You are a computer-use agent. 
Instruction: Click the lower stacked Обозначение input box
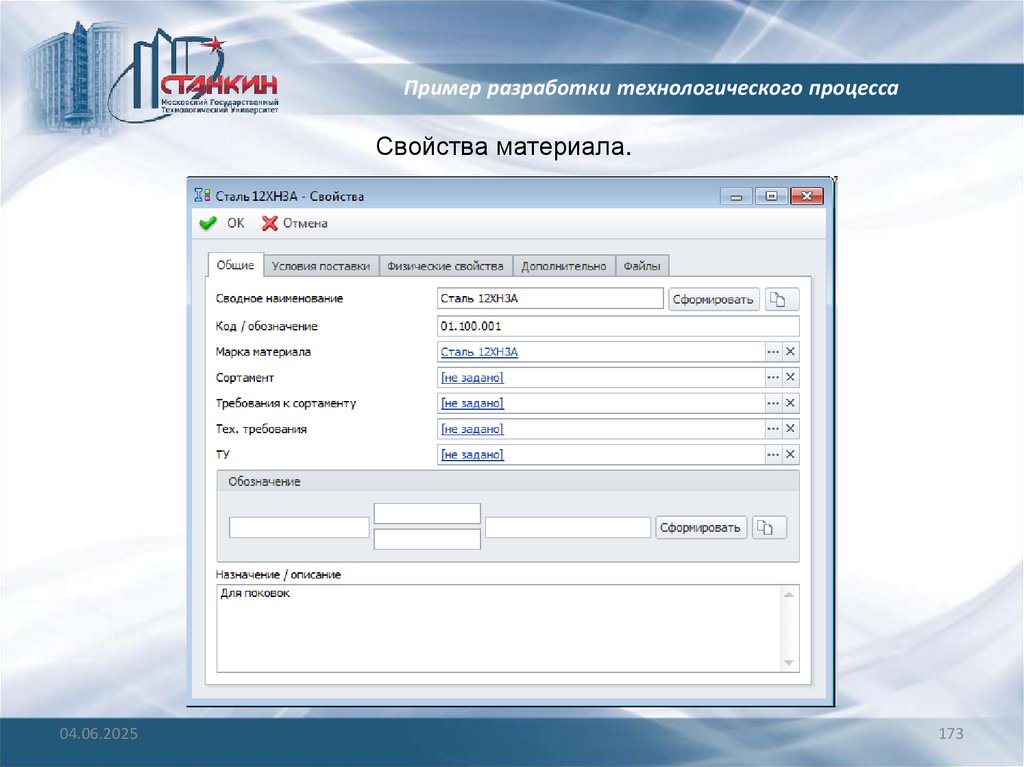[427, 539]
